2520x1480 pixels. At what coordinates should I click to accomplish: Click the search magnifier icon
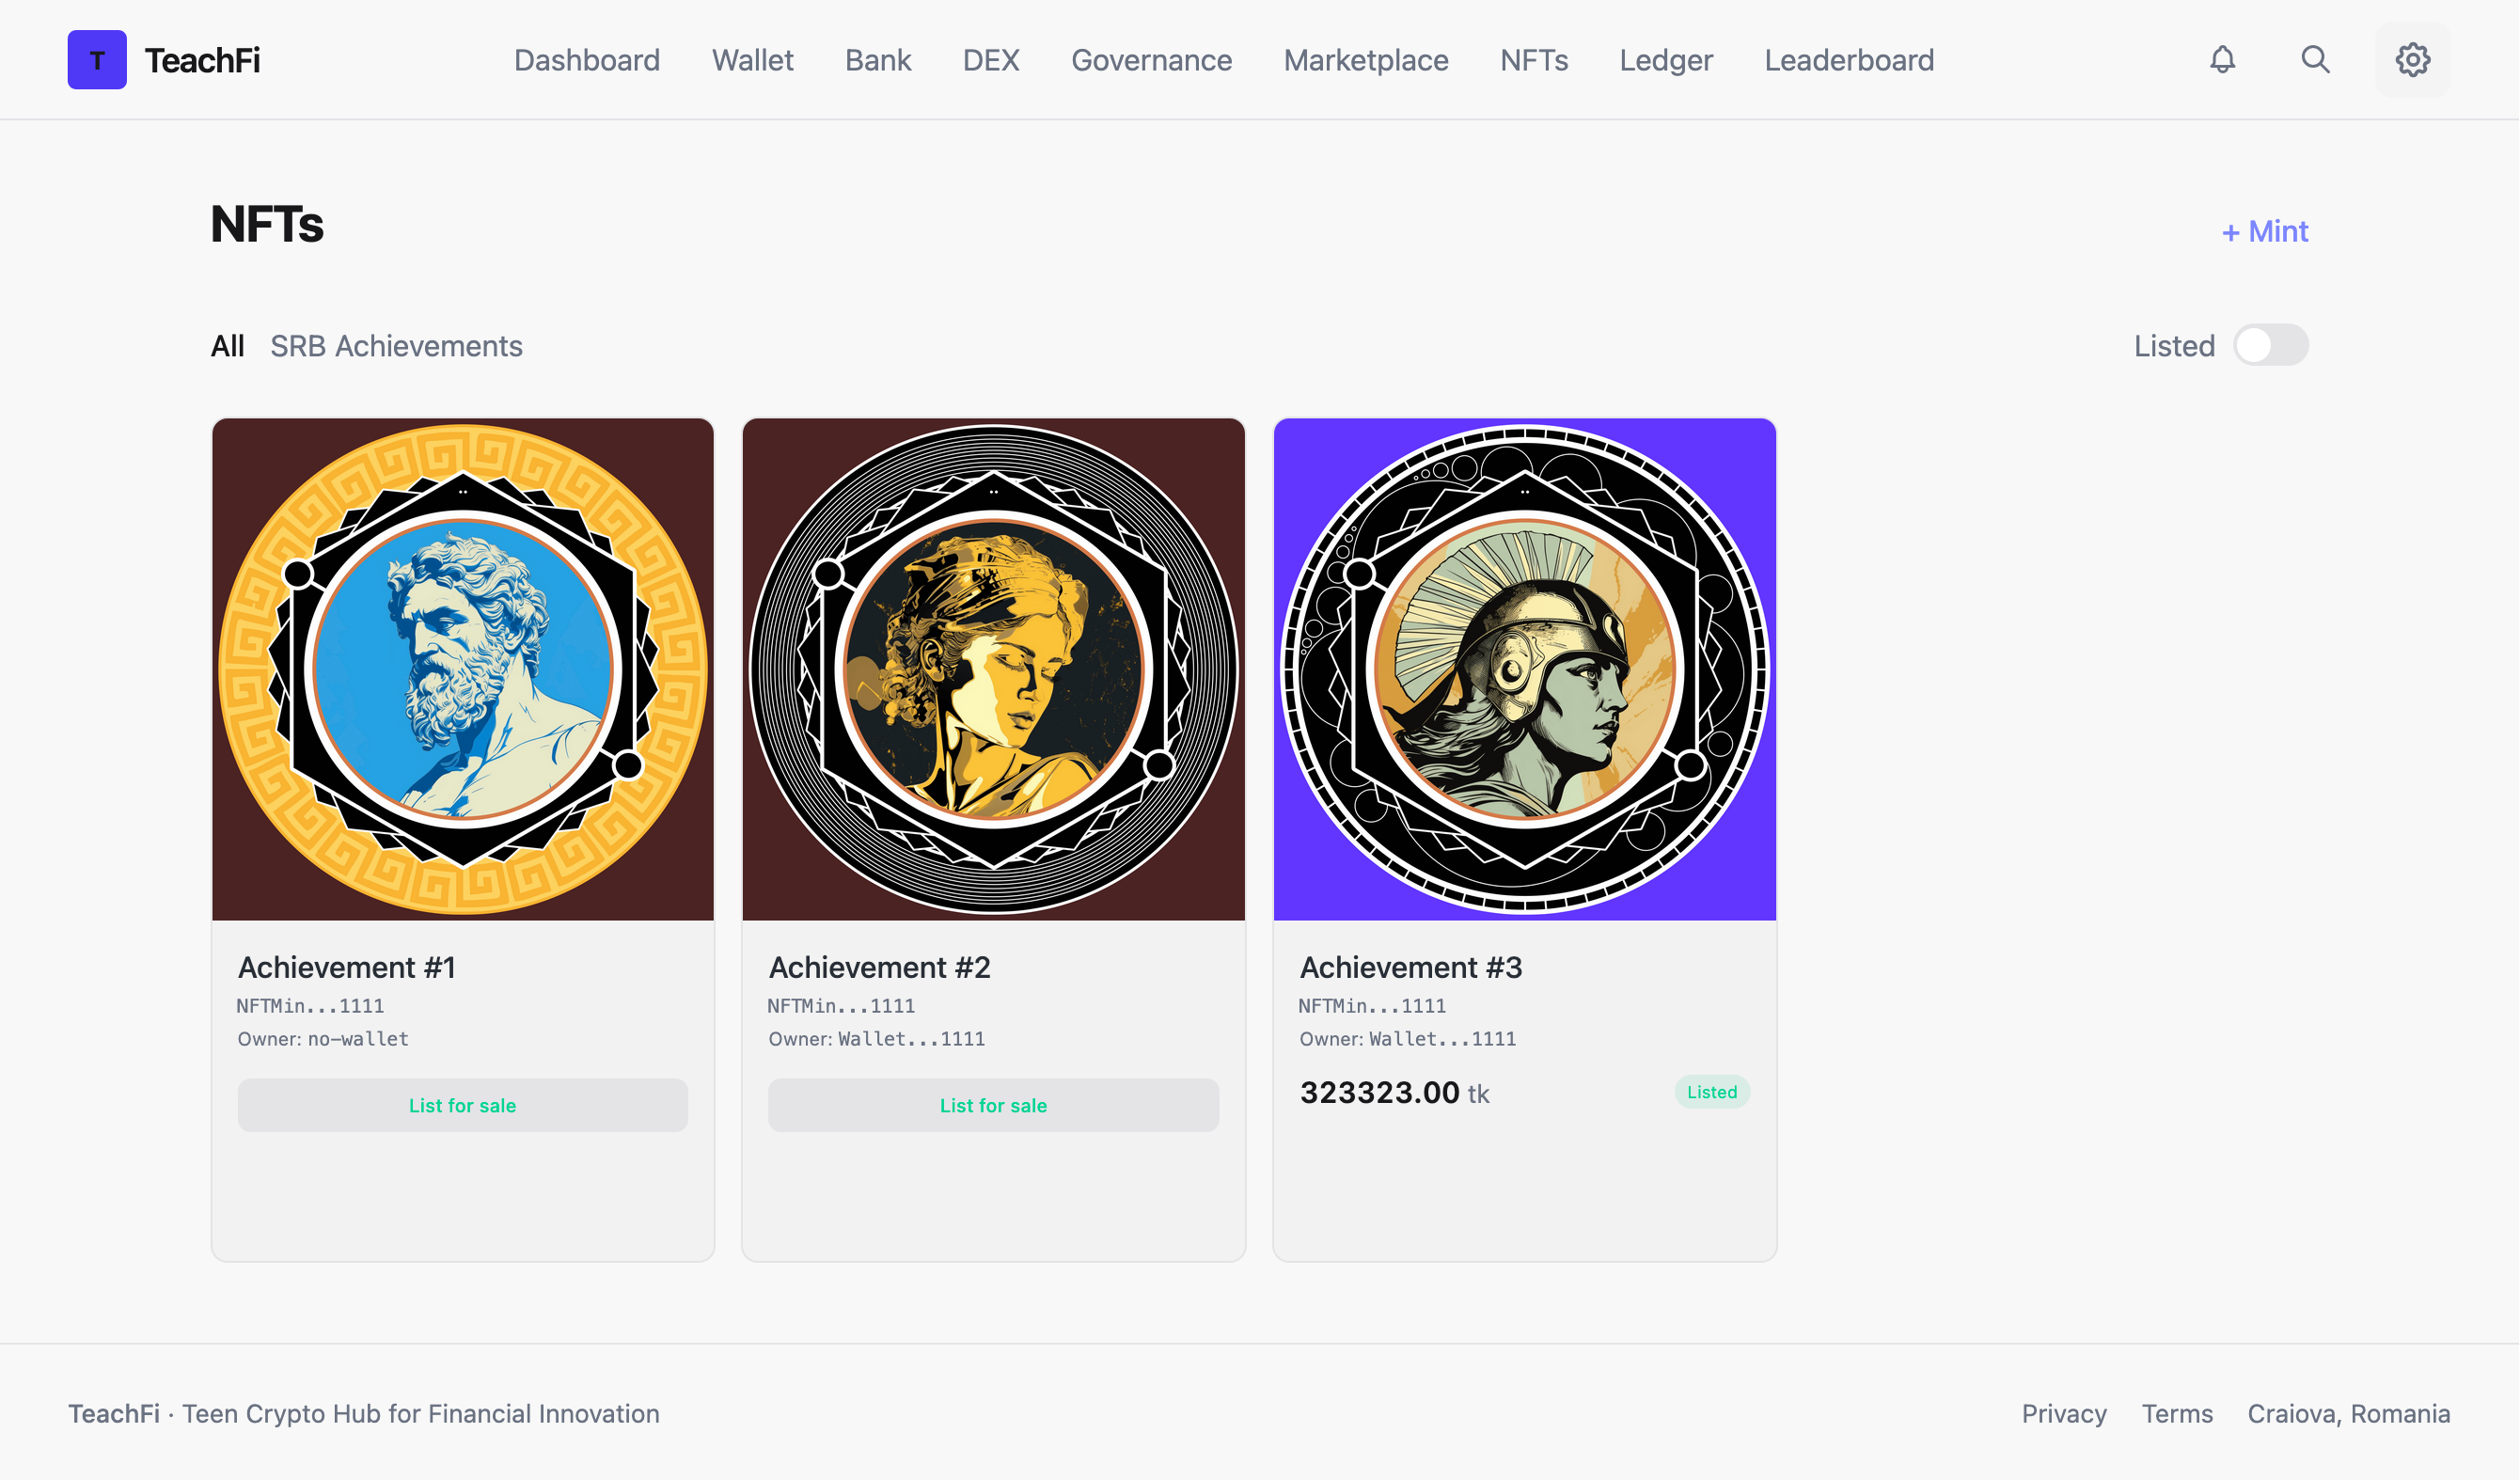coord(2315,60)
